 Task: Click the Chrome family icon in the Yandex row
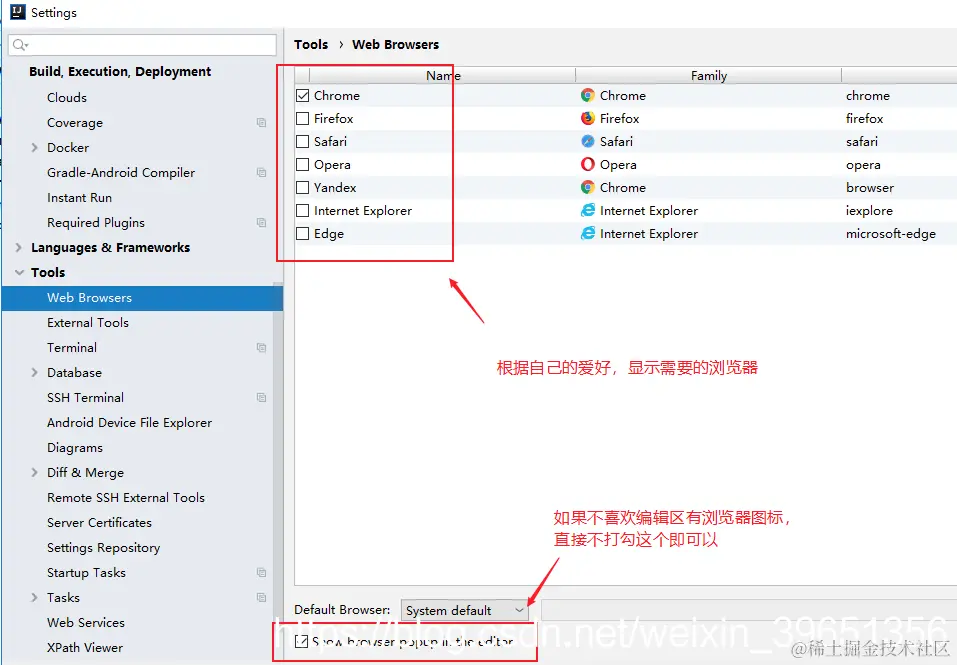coord(587,187)
